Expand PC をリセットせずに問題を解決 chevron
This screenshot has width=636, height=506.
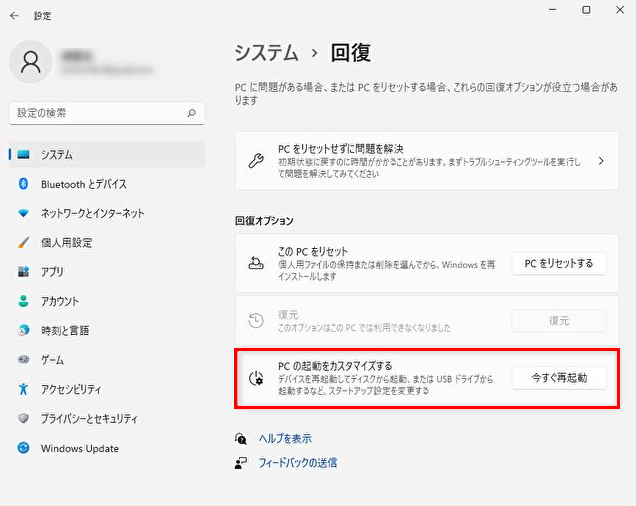(x=601, y=161)
